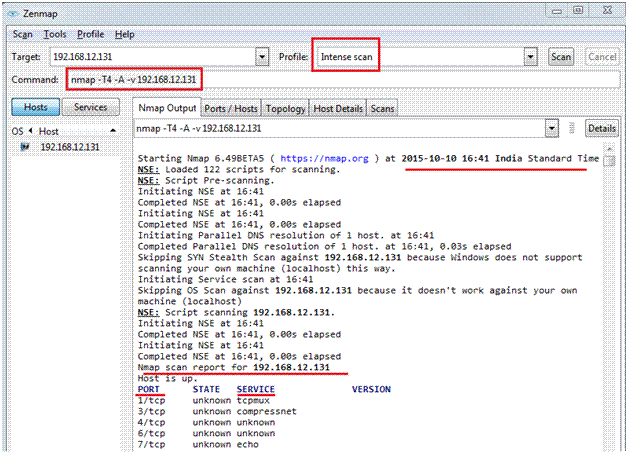Image resolution: width=628 pixels, height=454 pixels.
Task: Minimize the Zenmap window
Action: point(557,10)
